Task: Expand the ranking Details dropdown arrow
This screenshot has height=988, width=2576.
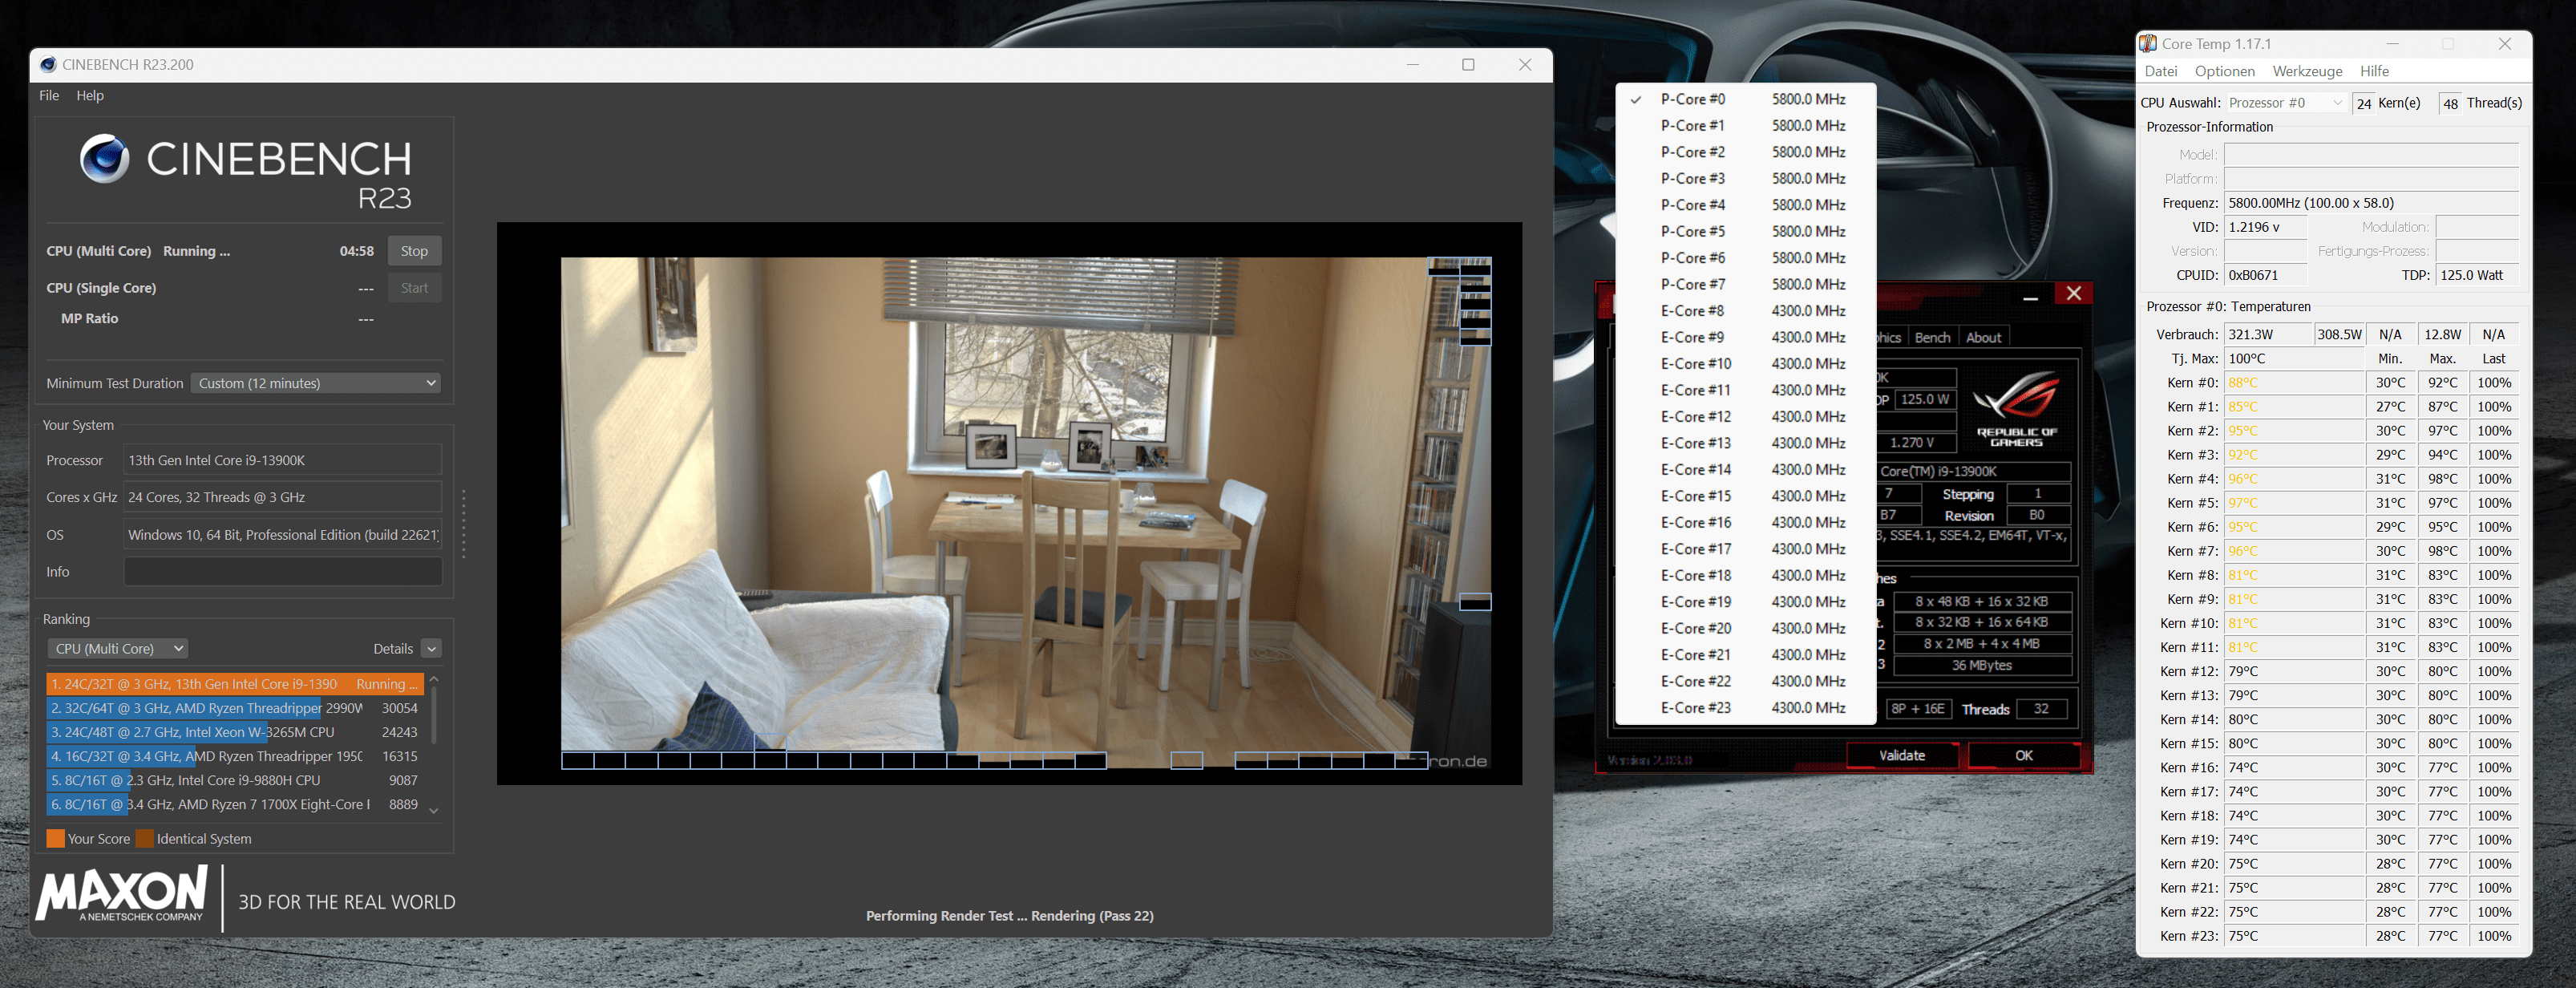Action: point(431,649)
